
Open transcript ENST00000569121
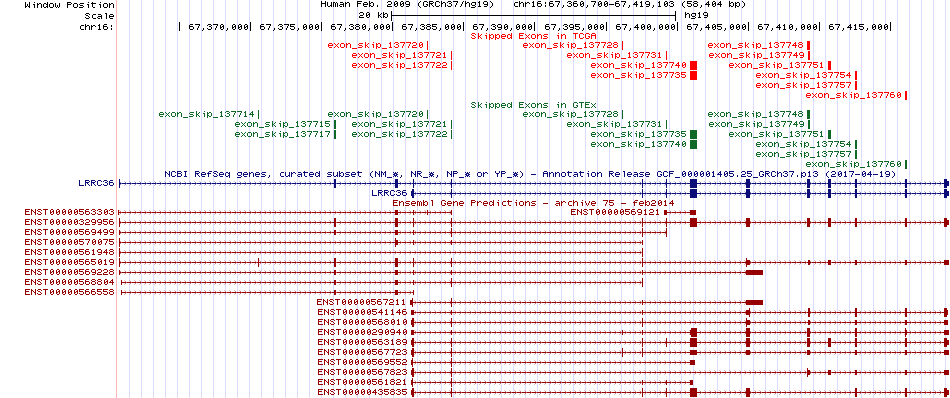click(615, 212)
